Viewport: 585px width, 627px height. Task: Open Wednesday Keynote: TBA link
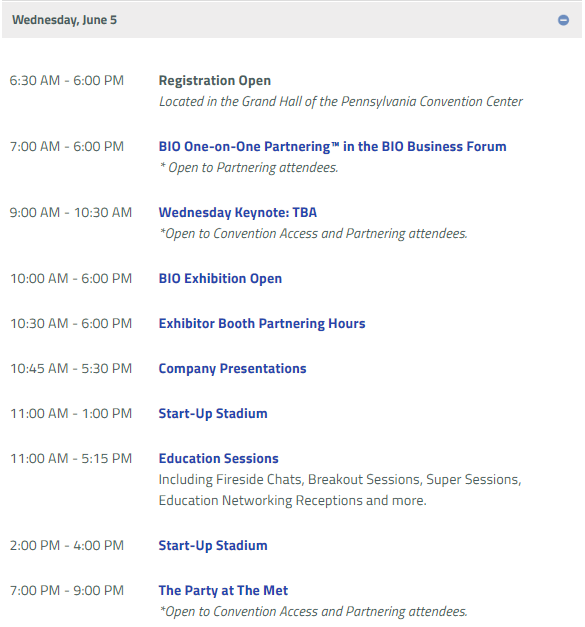[238, 213]
